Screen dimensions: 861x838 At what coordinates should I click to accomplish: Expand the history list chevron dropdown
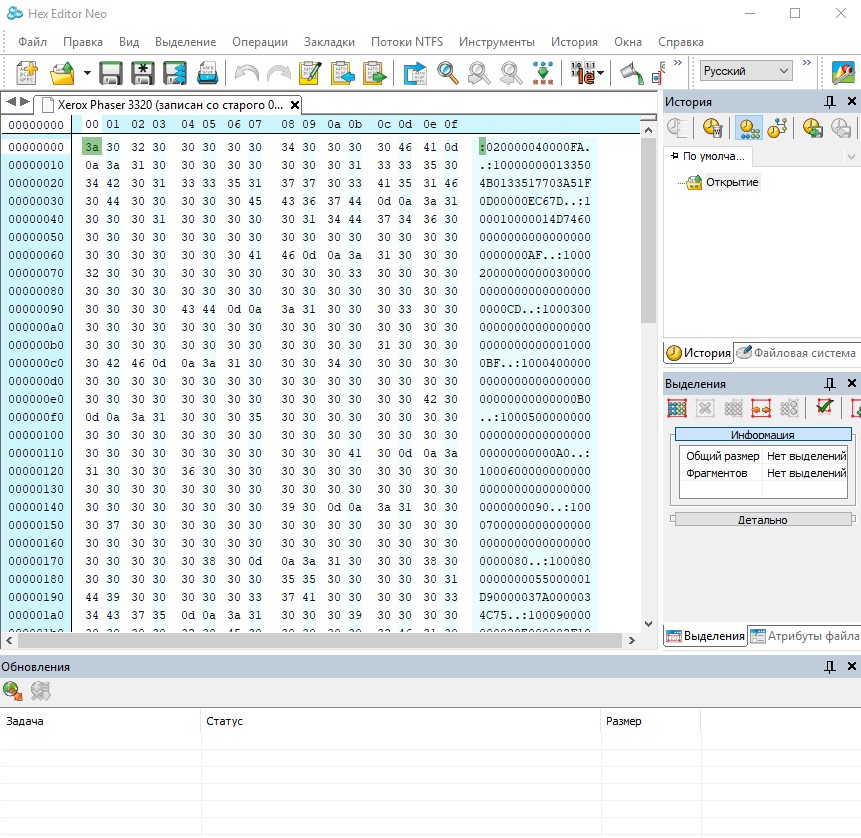[851, 157]
